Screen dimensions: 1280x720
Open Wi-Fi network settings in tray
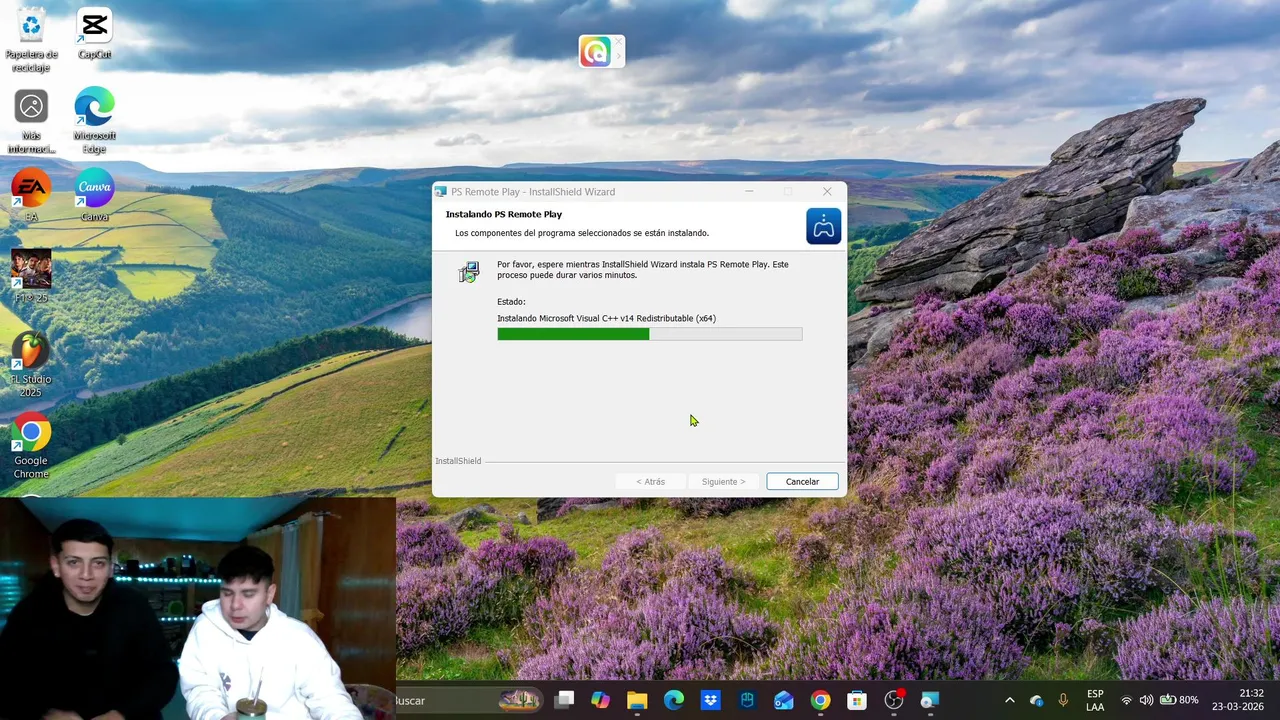click(x=1127, y=700)
